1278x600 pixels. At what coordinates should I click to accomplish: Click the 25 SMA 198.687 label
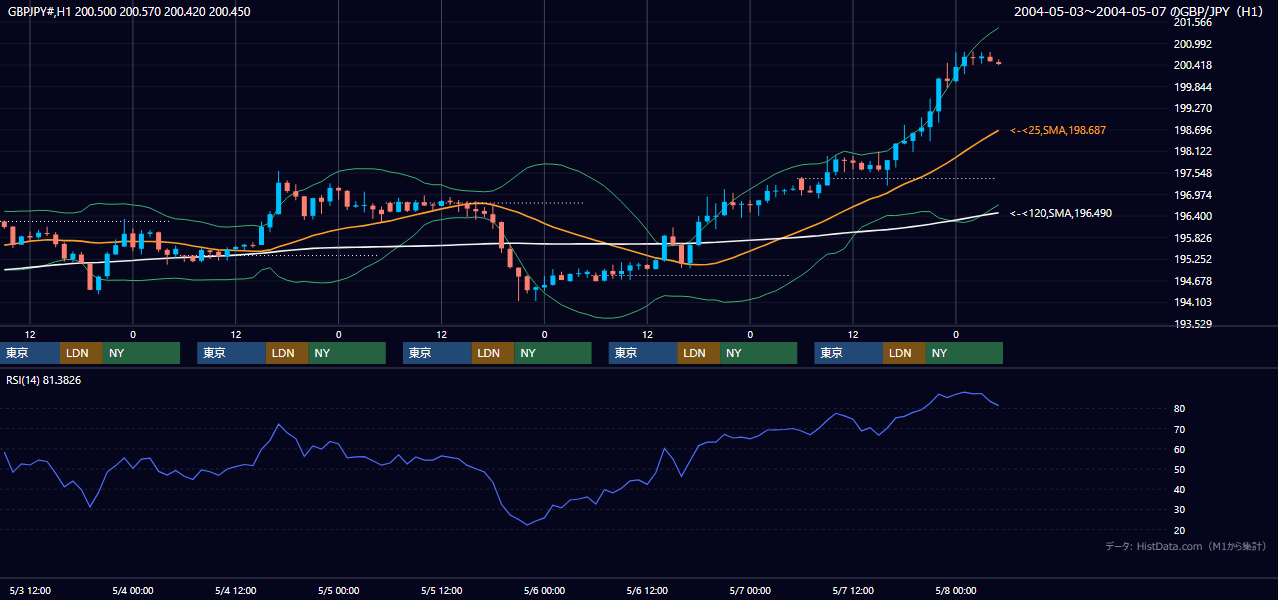coord(1058,131)
